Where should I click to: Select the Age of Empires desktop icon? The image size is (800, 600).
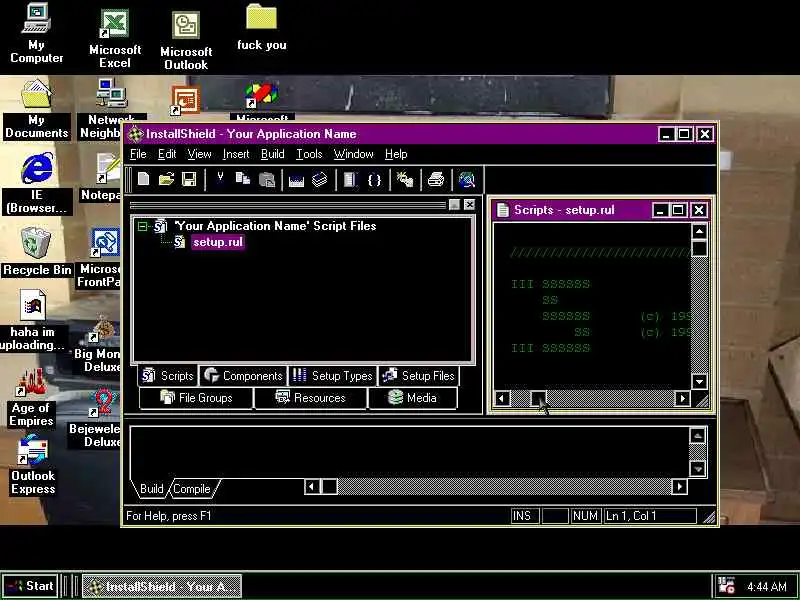(x=32, y=398)
